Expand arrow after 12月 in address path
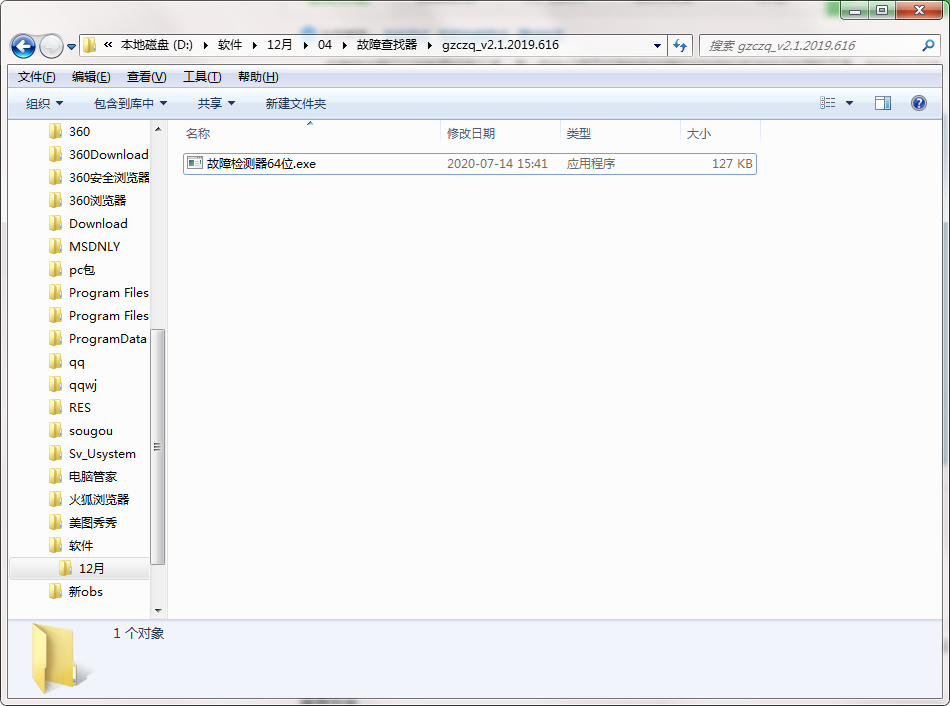The width and height of the screenshot is (950, 706). tap(305, 45)
